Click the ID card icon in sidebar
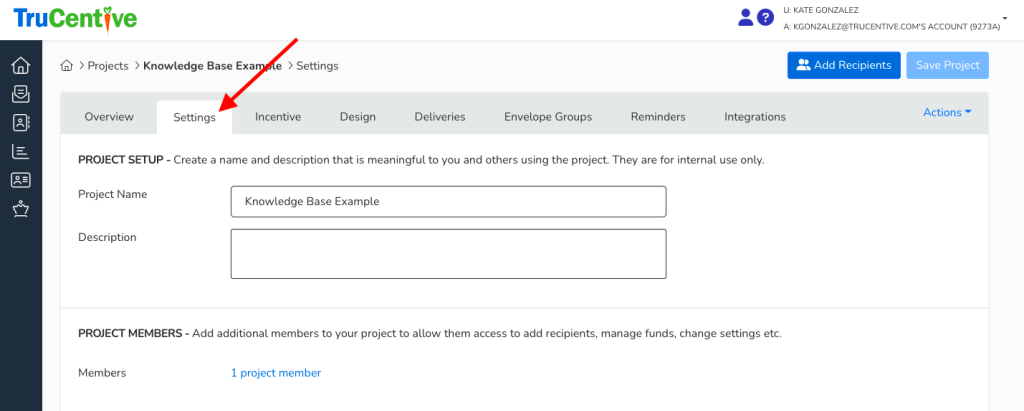Screen dimensions: 1024x411 point(20,181)
